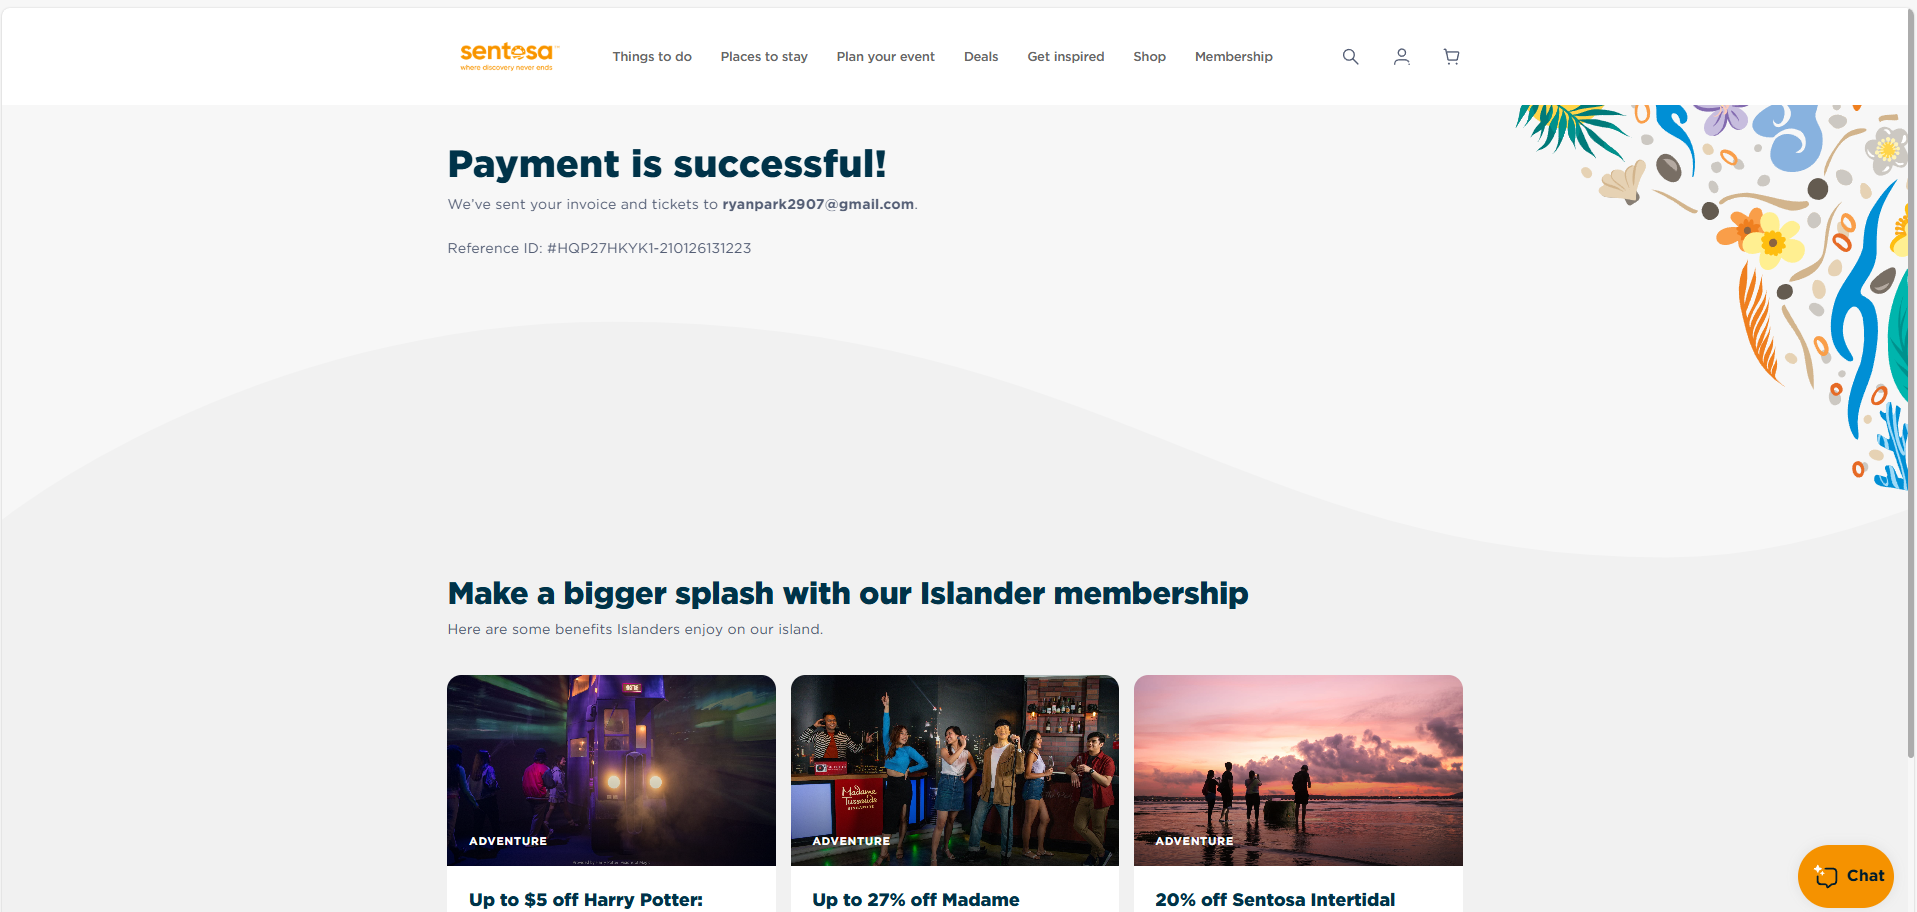The height and width of the screenshot is (912, 1917).
Task: View the shopping cart icon
Action: tap(1451, 57)
